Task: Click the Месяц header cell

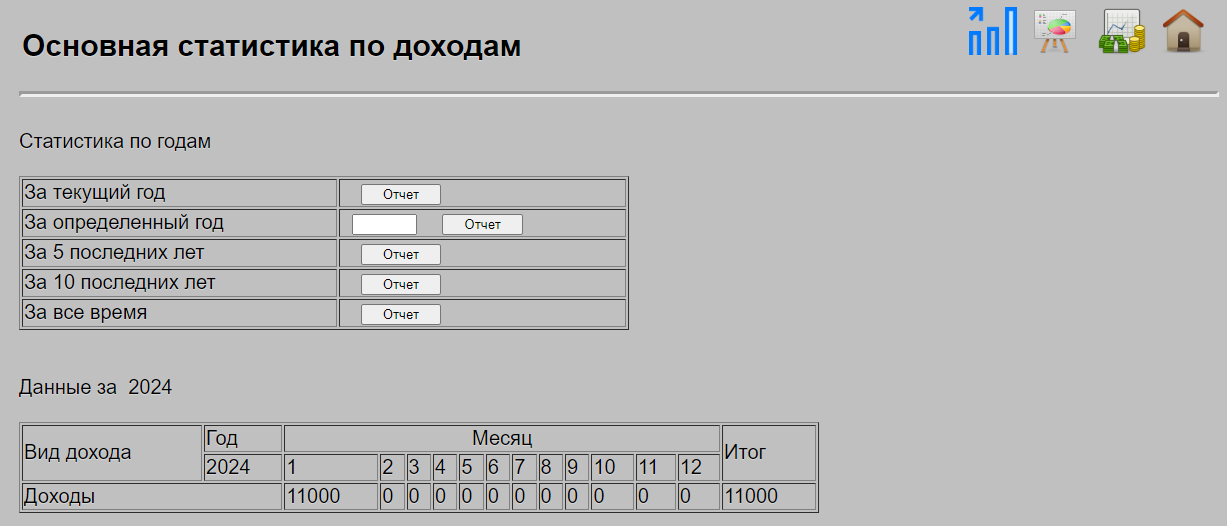Action: [502, 438]
